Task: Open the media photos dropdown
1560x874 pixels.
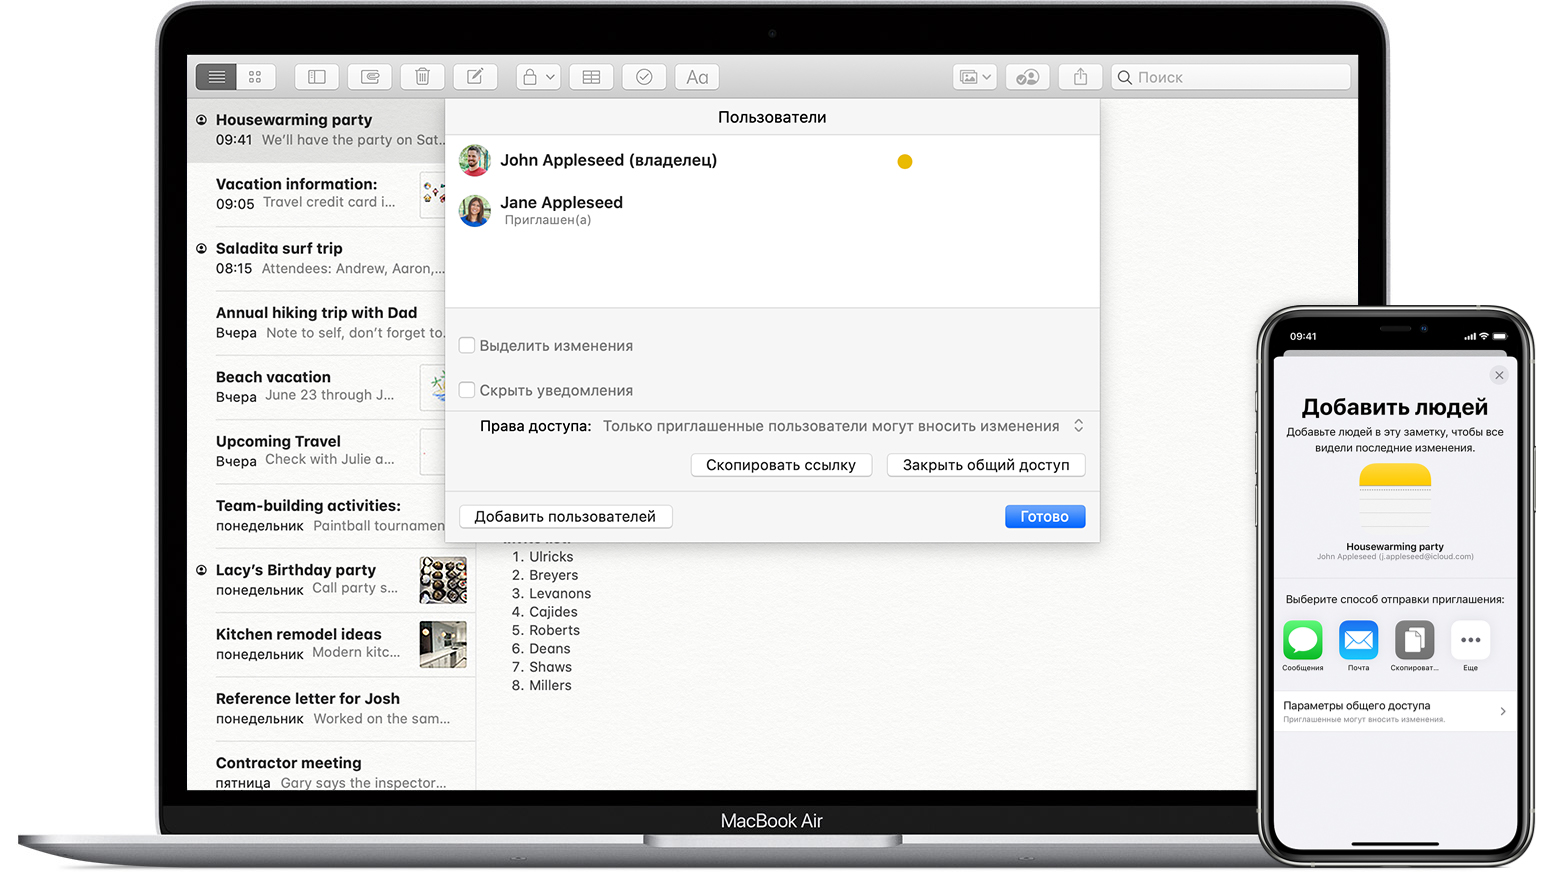Action: (975, 77)
